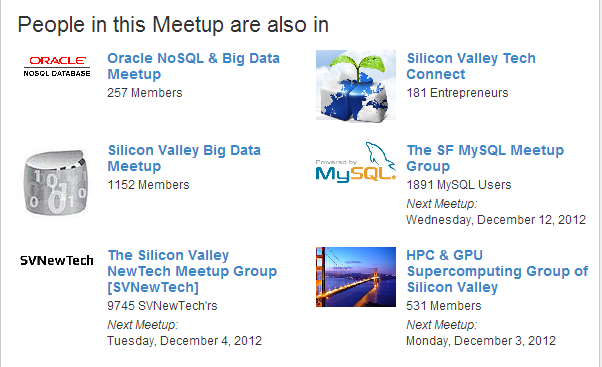
Task: Click the SVNewTech text logo
Action: (57, 261)
